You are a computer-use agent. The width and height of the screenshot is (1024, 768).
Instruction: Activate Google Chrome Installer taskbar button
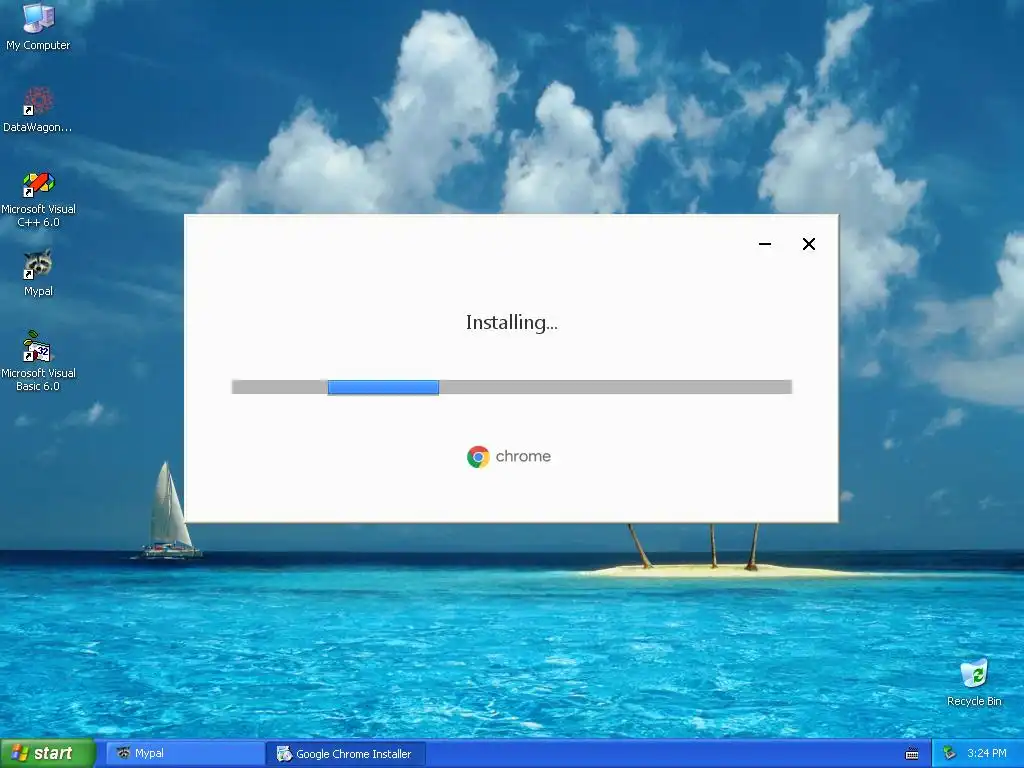point(346,754)
